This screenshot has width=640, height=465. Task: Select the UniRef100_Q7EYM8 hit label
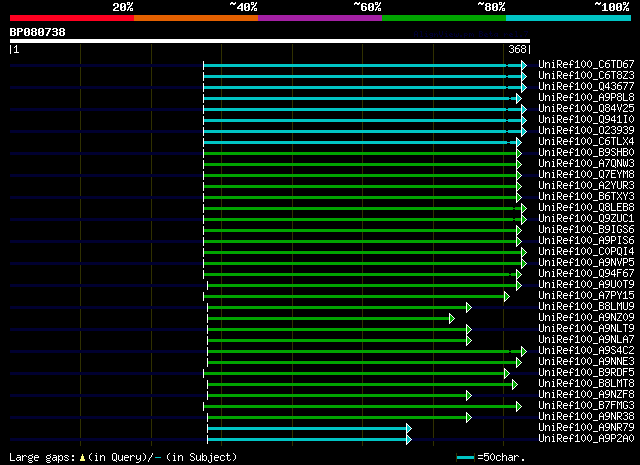tap(586, 175)
